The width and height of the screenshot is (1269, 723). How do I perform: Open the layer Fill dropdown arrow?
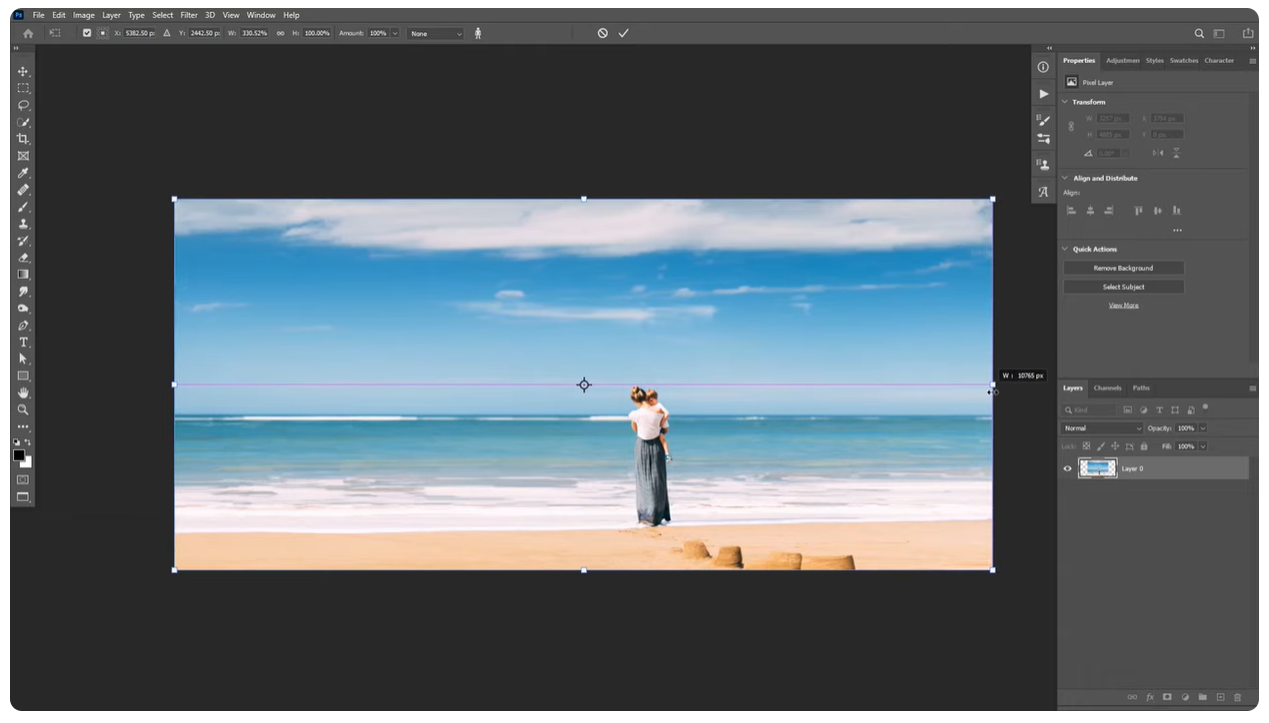pyautogui.click(x=1202, y=446)
